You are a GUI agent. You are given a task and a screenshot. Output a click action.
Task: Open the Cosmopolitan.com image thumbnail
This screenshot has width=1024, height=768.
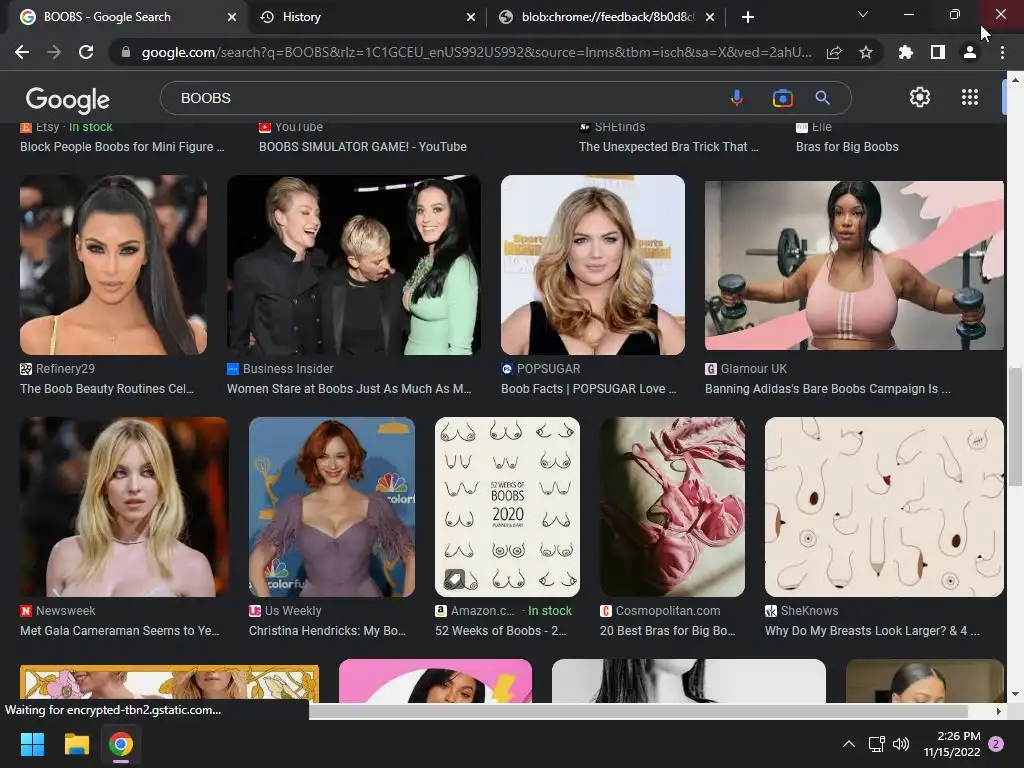click(672, 507)
